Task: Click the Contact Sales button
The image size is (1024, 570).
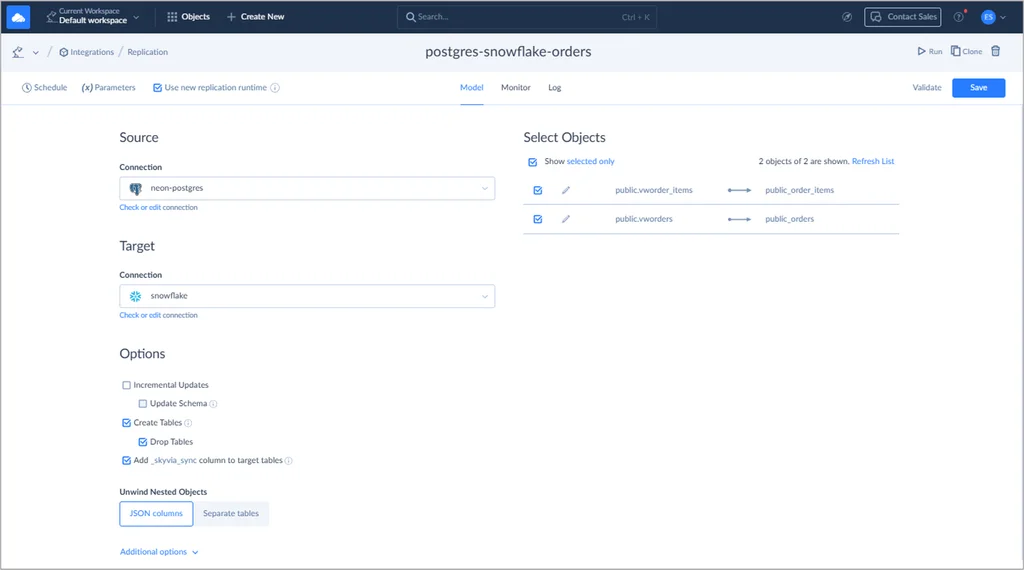Action: [x=903, y=17]
